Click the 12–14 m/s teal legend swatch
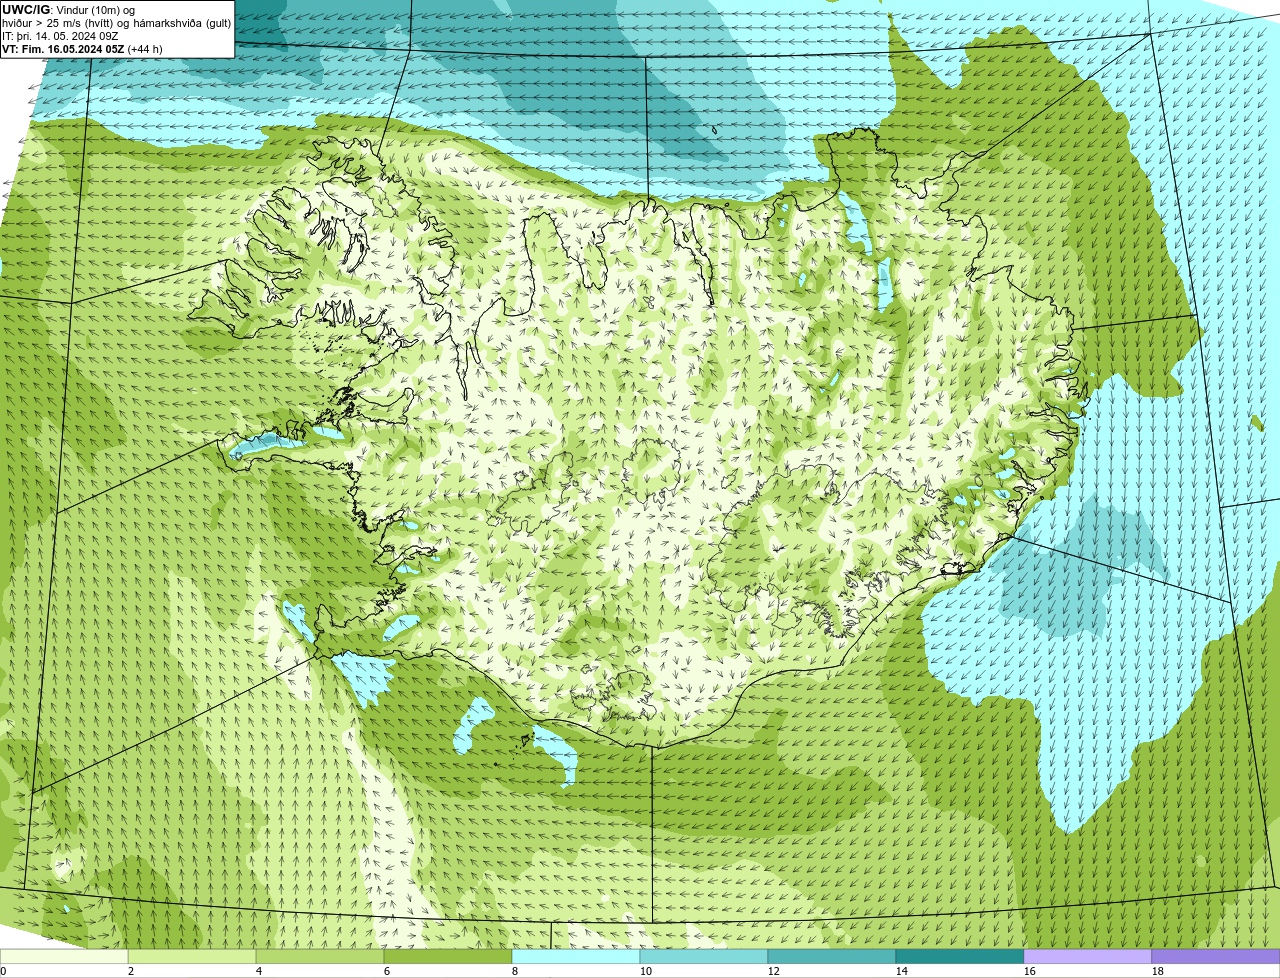 [x=832, y=956]
